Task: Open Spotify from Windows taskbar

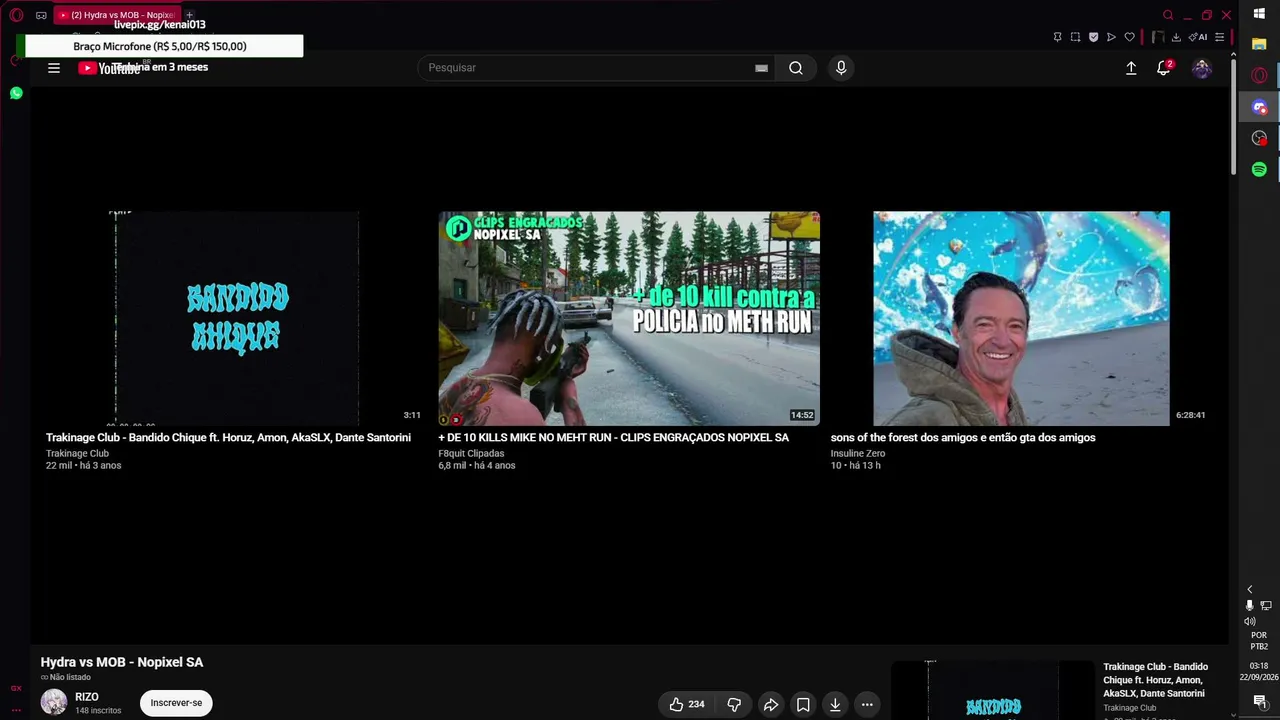Action: coord(1259,169)
